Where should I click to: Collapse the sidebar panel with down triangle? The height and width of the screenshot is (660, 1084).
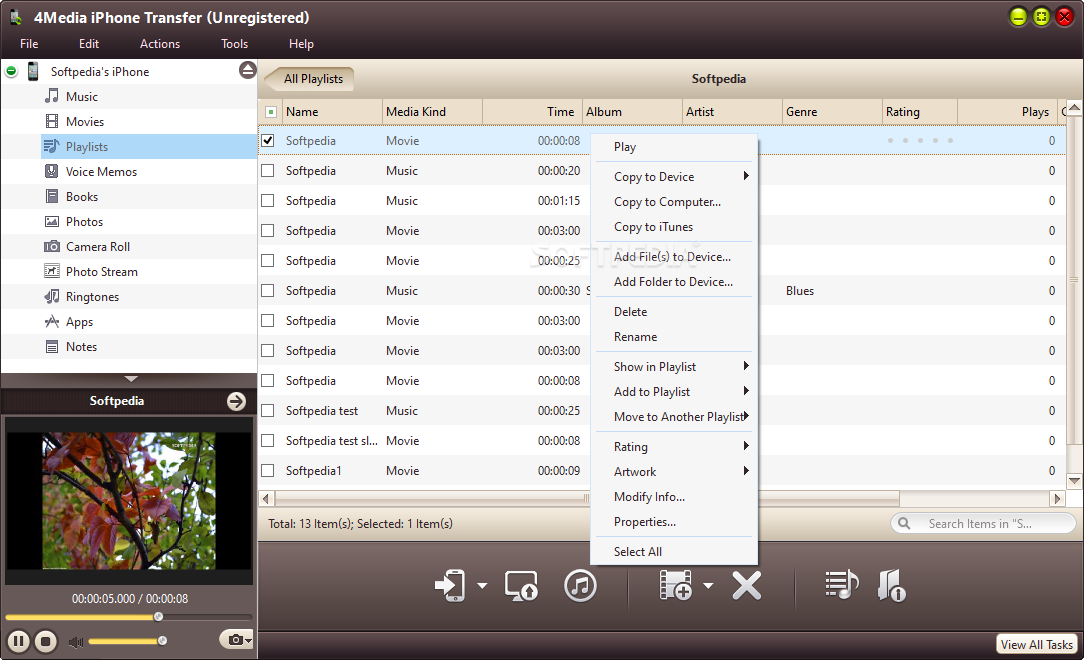pos(131,379)
